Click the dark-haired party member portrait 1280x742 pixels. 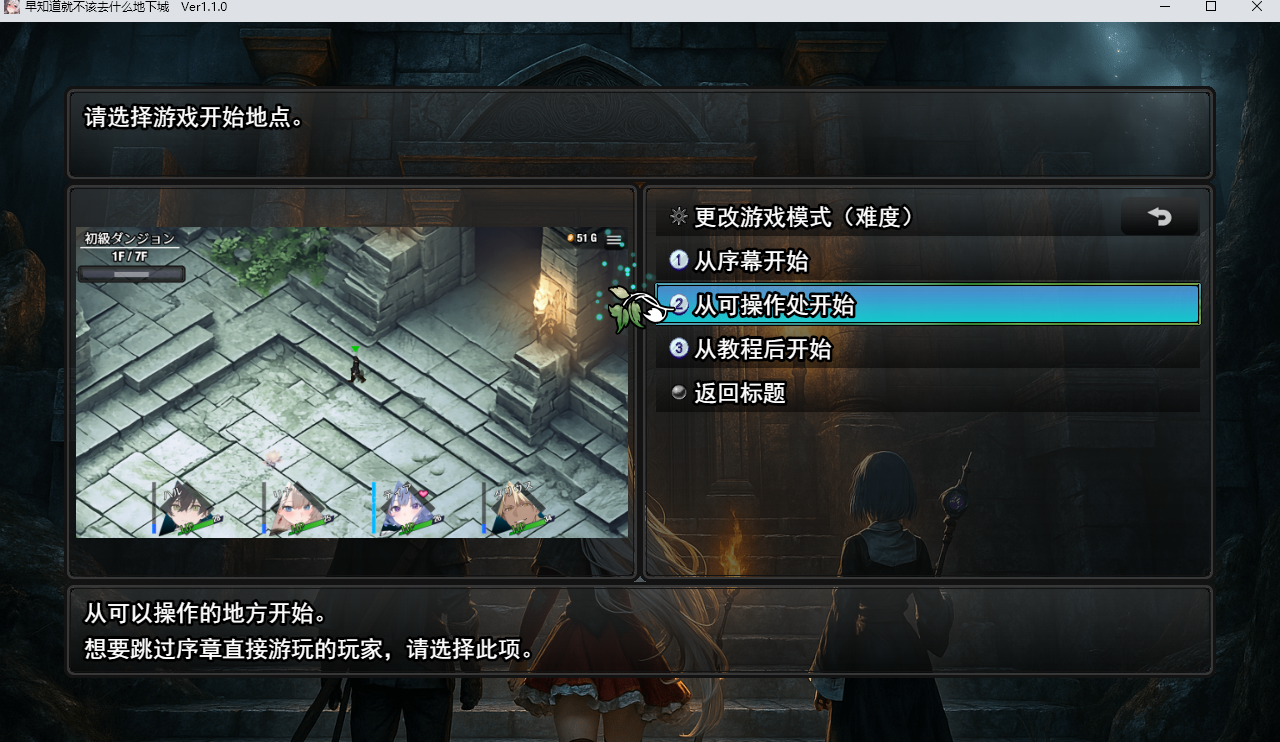[188, 508]
